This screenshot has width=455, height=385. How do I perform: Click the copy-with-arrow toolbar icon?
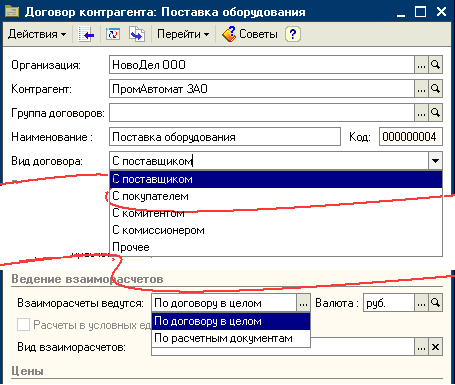[137, 34]
